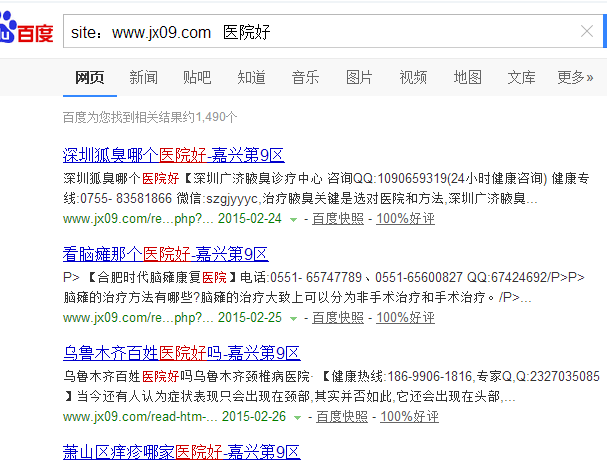Open result 萧山区痒疹哪家医院好-嘉兴第9区
The image size is (607, 460).
(x=182, y=452)
